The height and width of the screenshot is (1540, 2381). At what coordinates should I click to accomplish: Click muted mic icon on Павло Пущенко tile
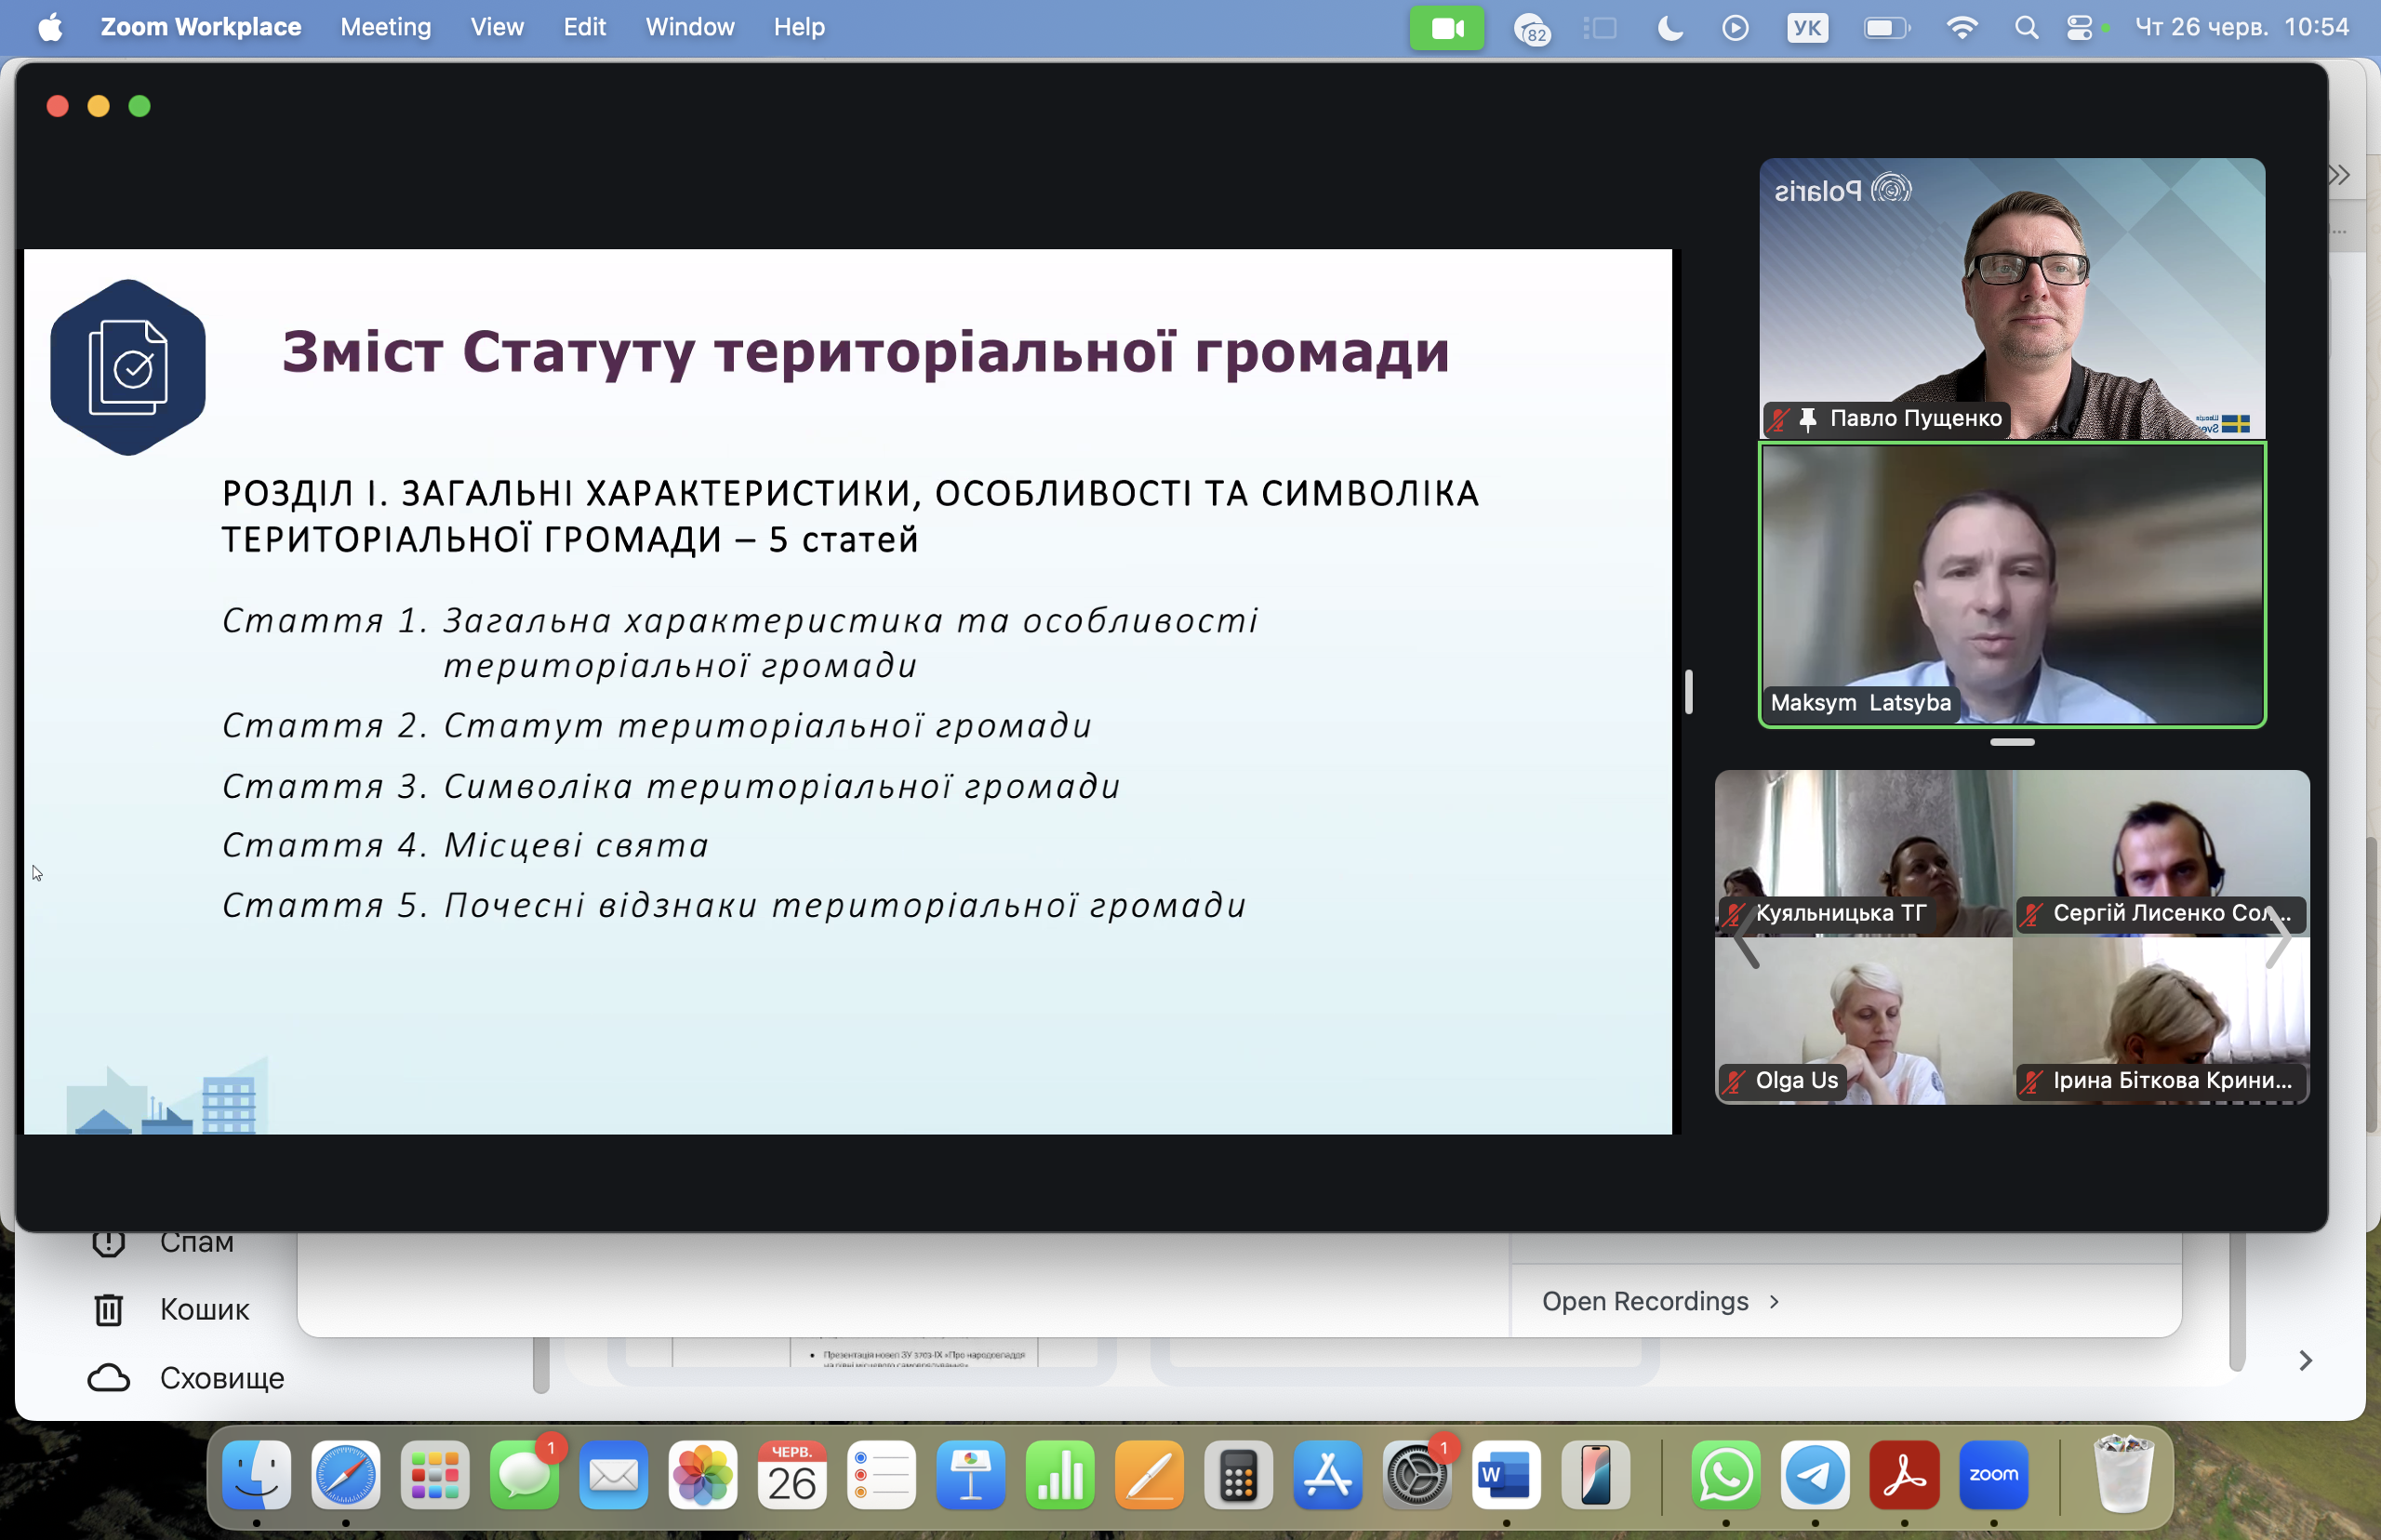coord(1778,419)
